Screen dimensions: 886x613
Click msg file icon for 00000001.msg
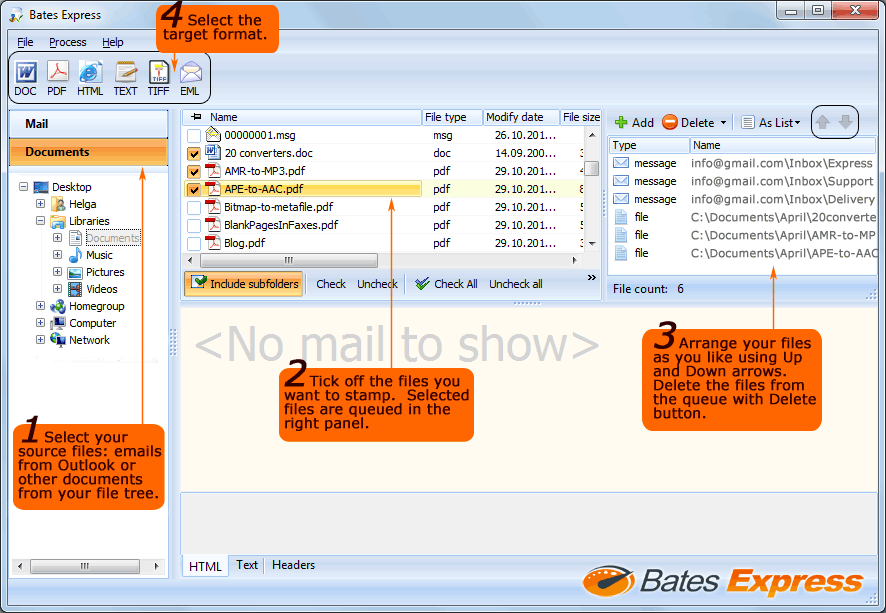[x=213, y=134]
